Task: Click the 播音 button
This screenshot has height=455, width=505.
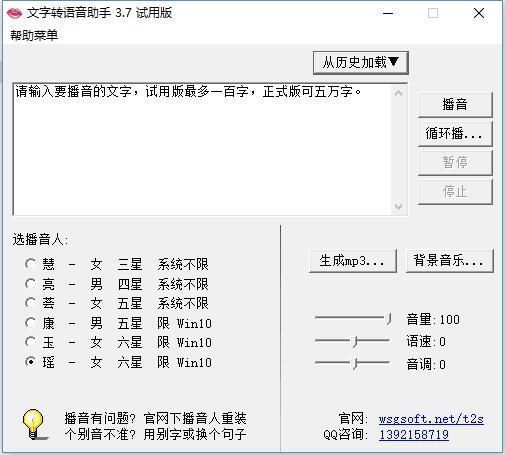Action: pyautogui.click(x=455, y=104)
